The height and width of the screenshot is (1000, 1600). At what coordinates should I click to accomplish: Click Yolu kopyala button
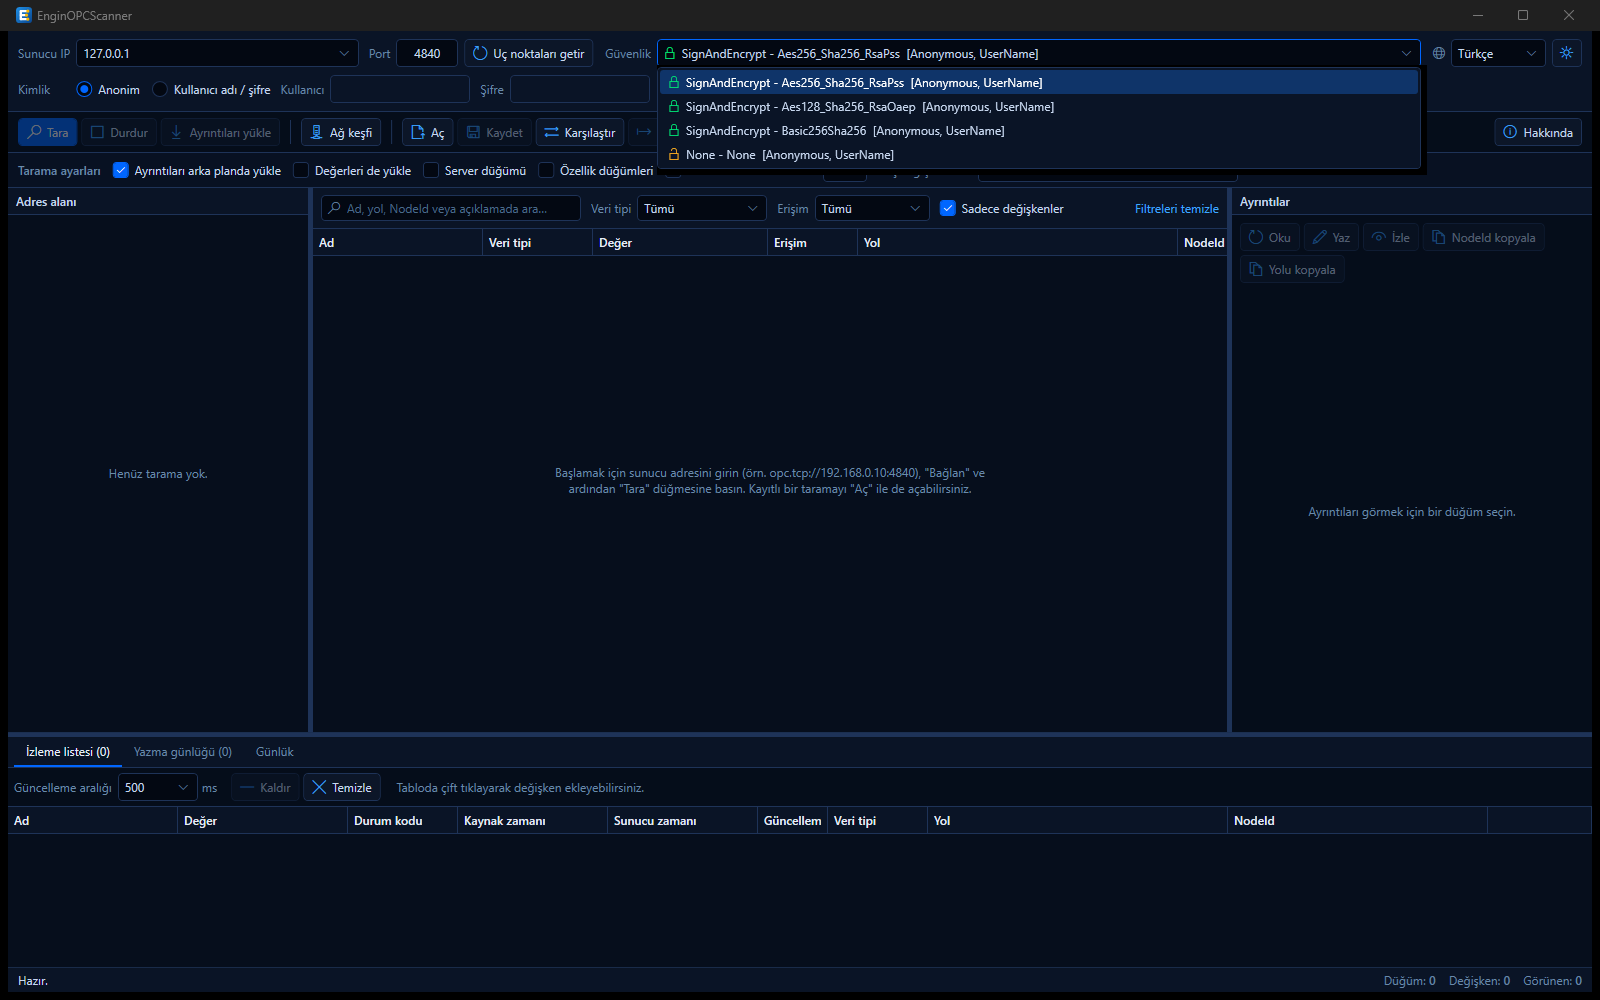pyautogui.click(x=1292, y=269)
